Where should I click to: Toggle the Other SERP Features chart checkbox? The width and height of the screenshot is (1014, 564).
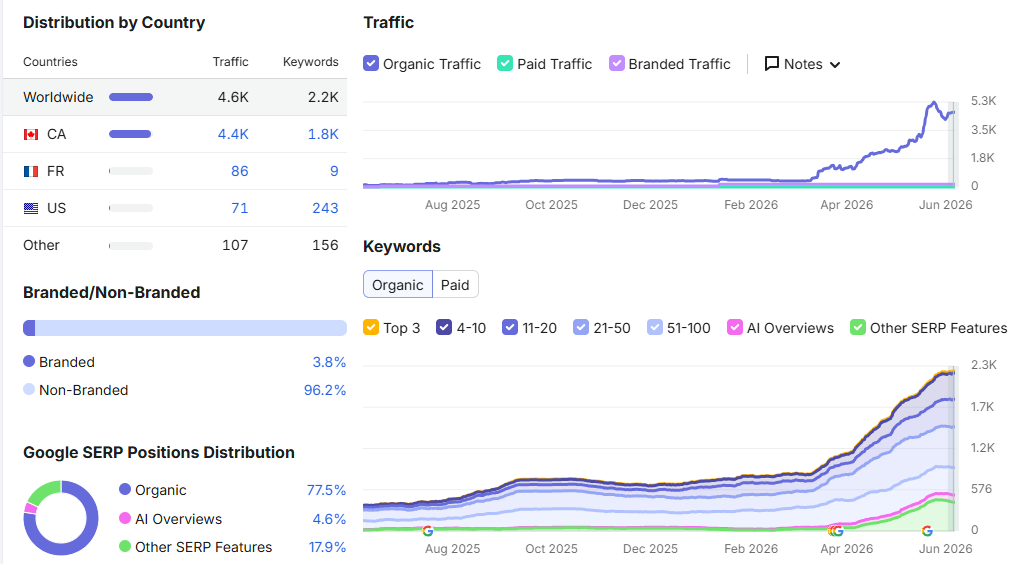858,327
